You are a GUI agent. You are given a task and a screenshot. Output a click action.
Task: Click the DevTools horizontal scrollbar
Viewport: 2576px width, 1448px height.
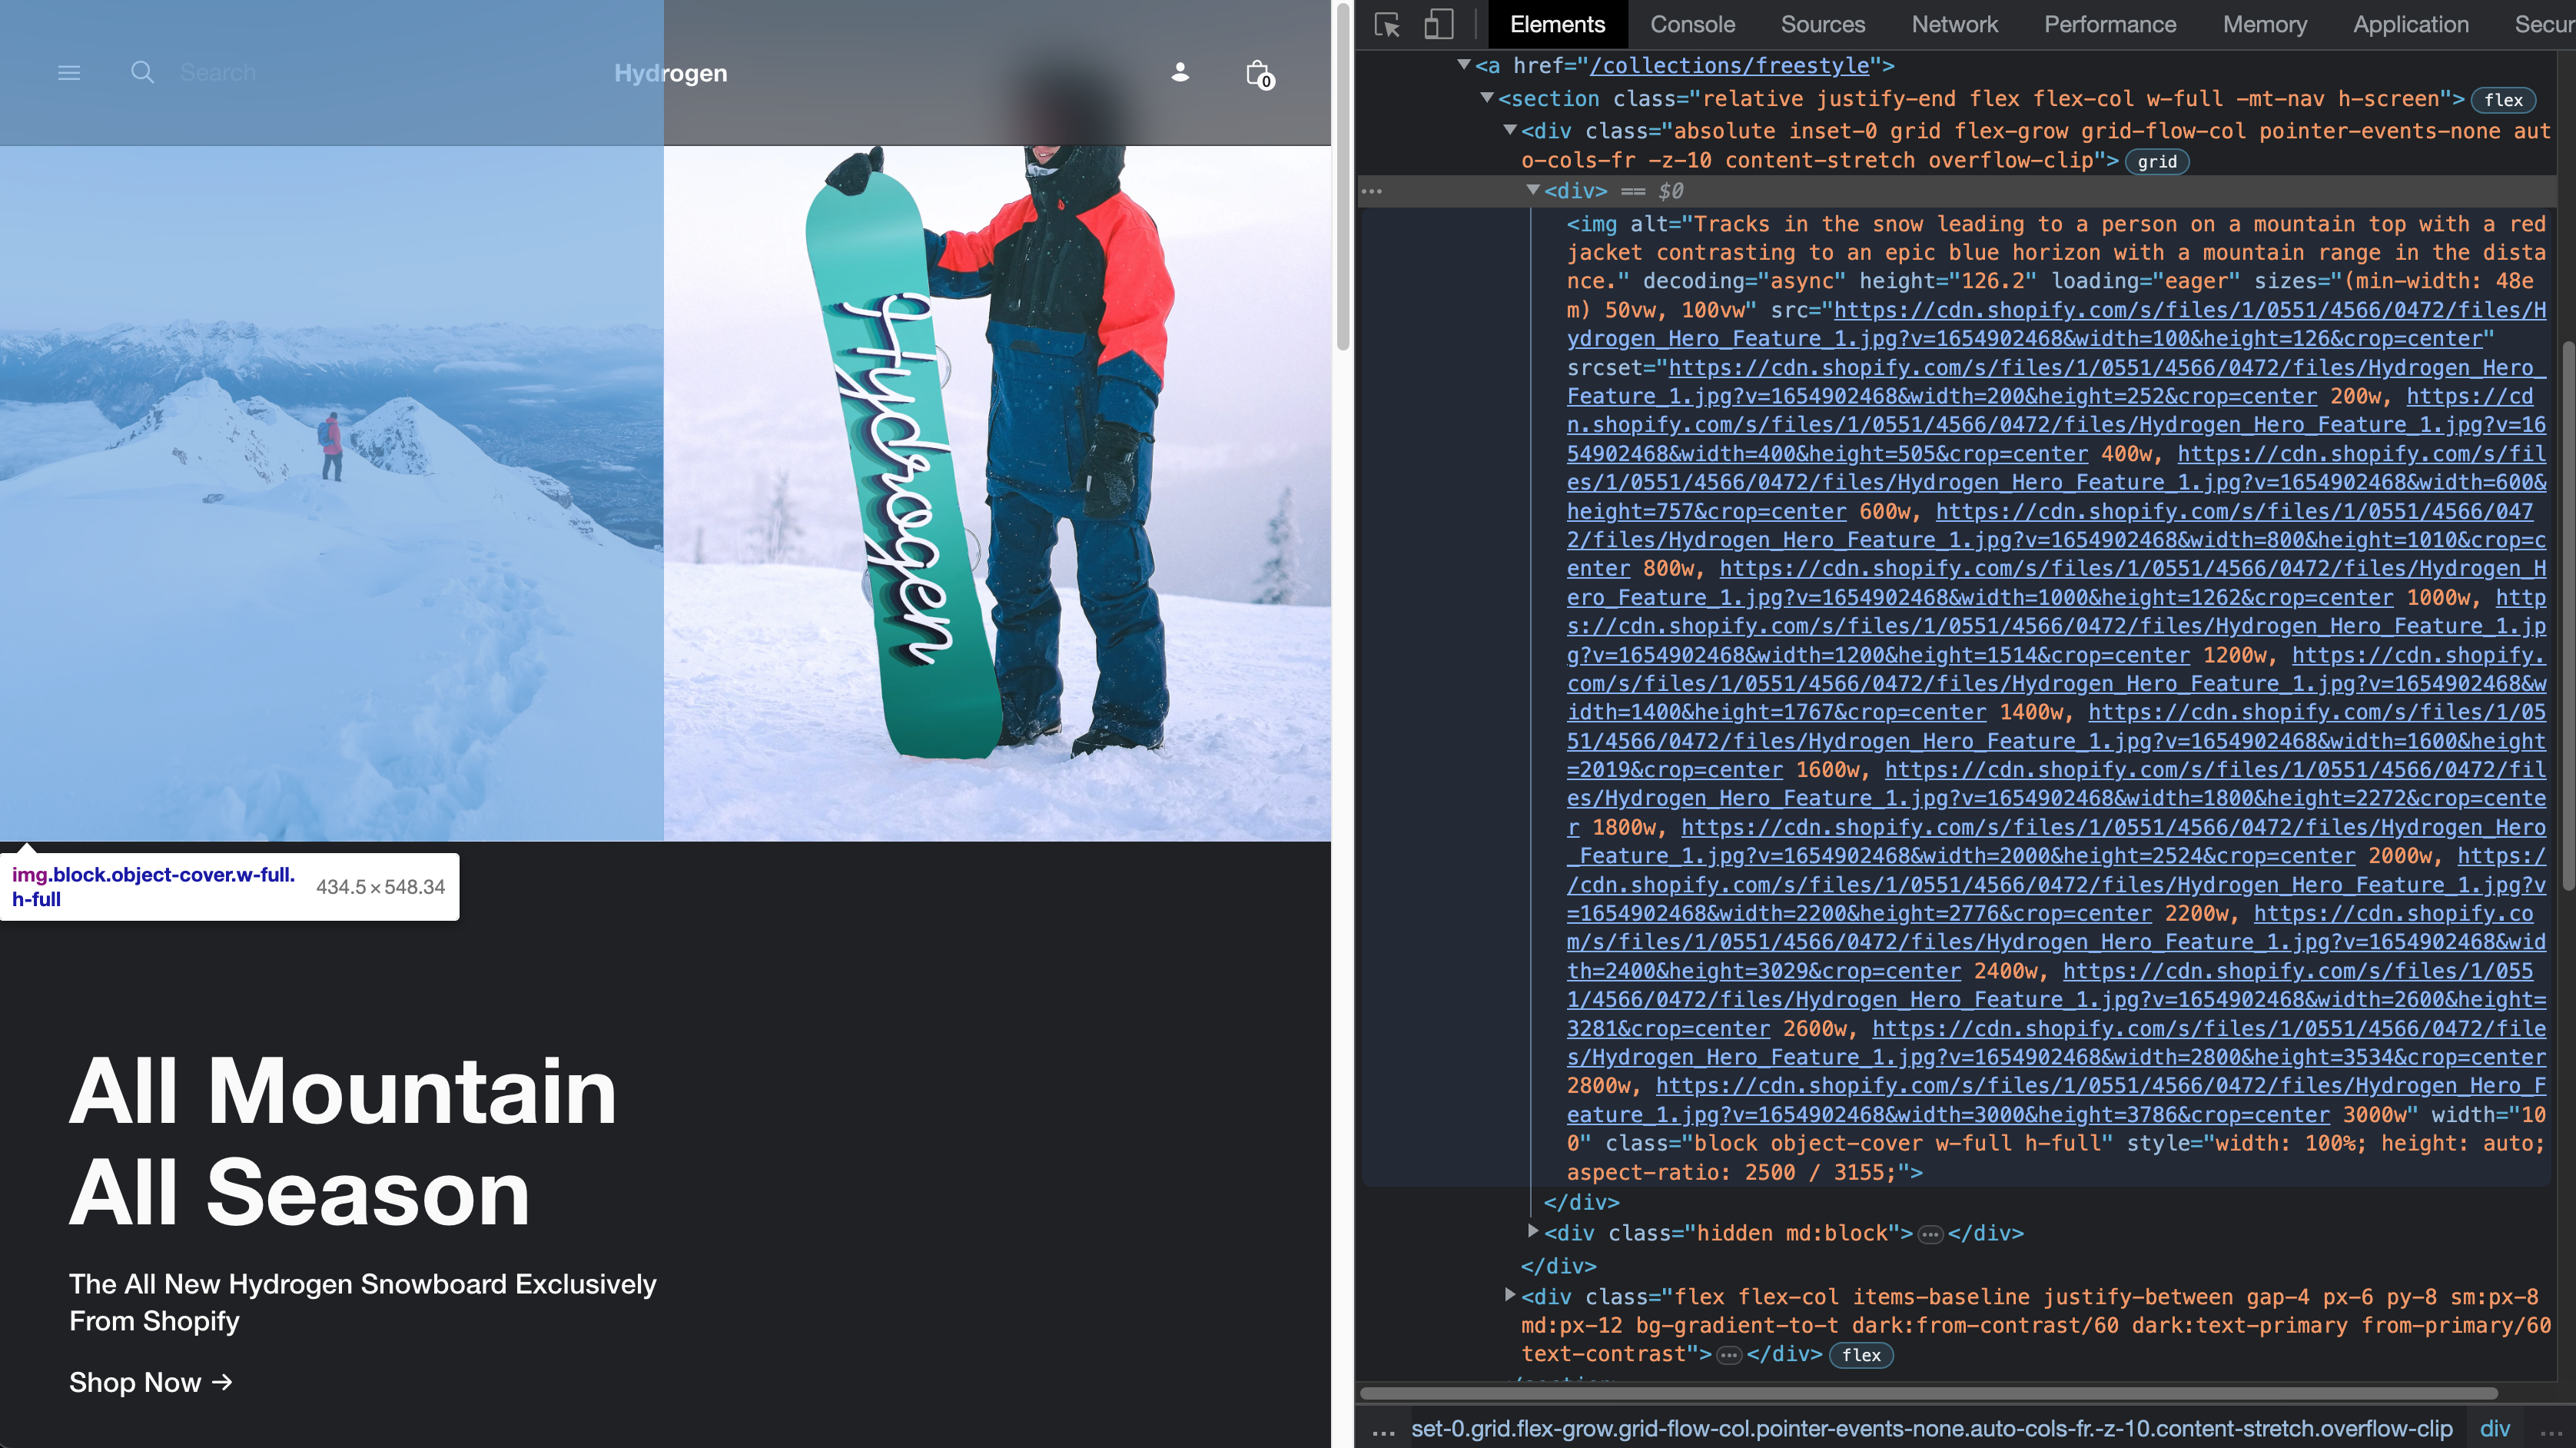pyautogui.click(x=1928, y=1393)
